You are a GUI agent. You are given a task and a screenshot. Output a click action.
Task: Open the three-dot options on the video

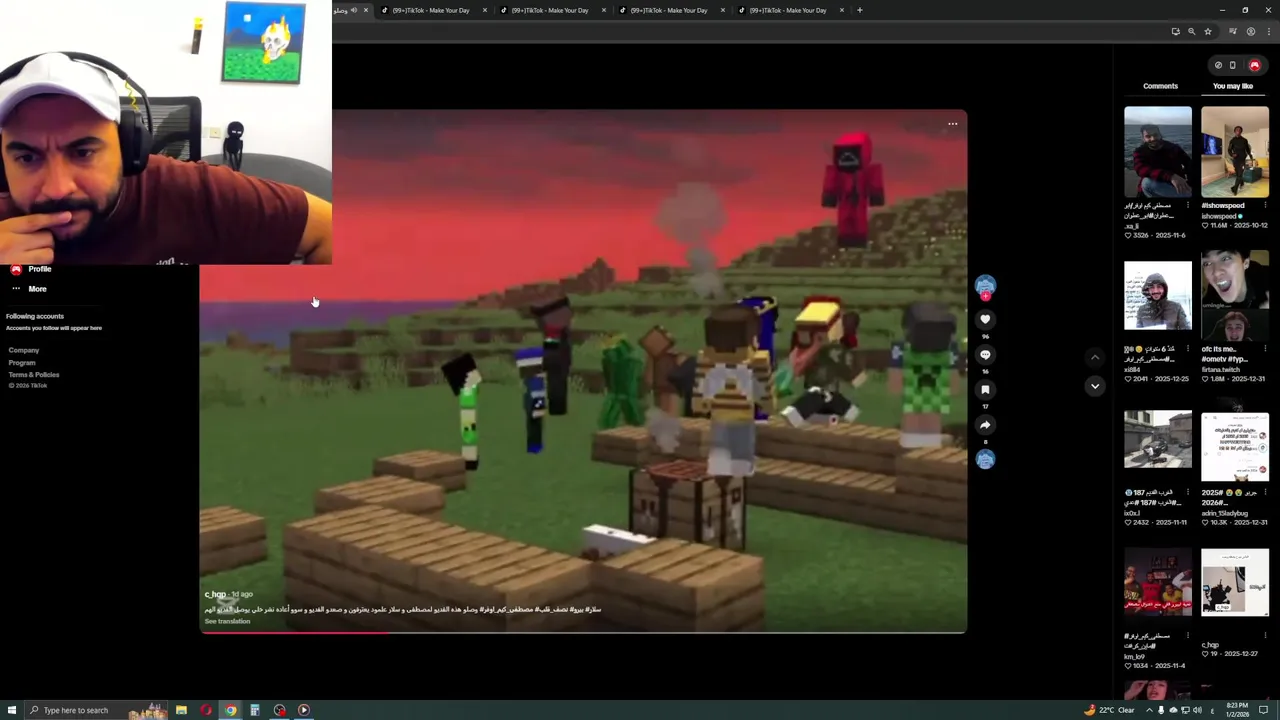pyautogui.click(x=952, y=124)
